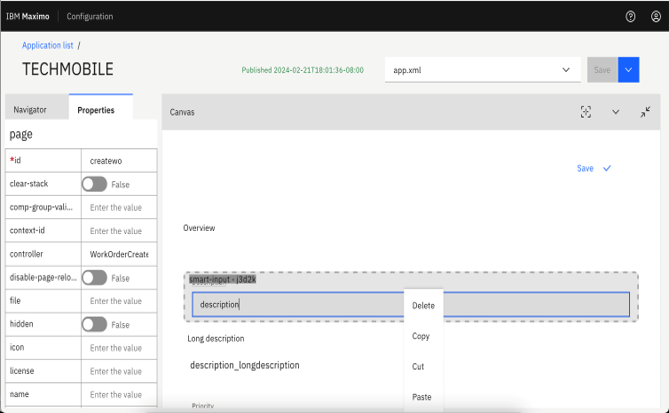Expand the Canvas chevron menu

(x=615, y=112)
